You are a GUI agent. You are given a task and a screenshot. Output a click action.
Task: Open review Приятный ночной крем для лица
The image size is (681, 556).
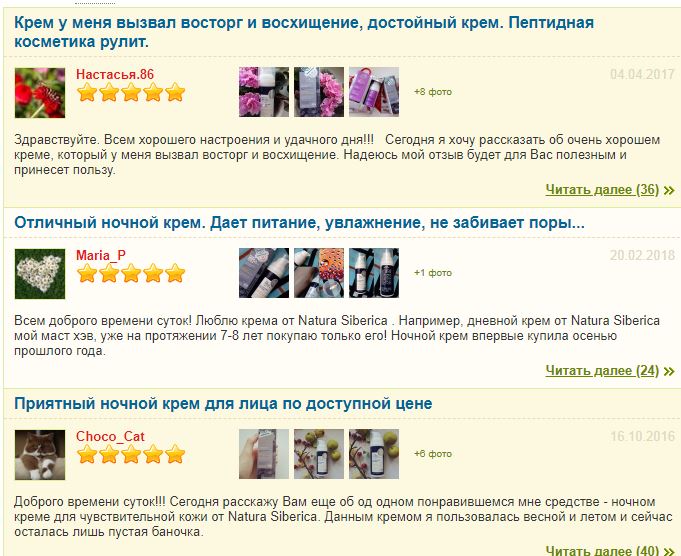pyautogui.click(x=223, y=404)
